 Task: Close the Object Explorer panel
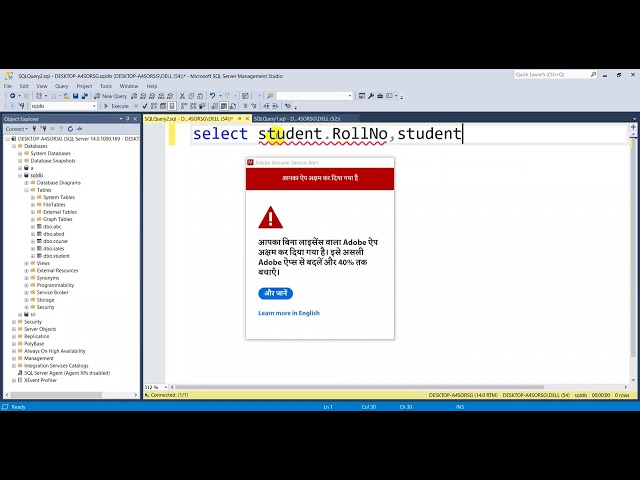click(x=135, y=119)
